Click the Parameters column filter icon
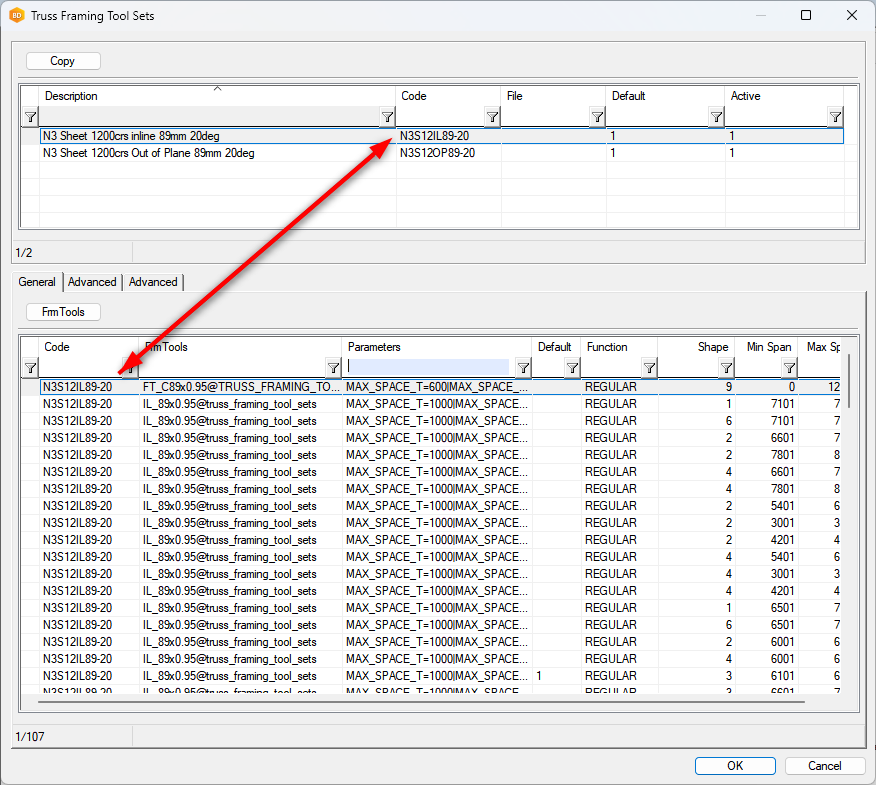Screen dimensions: 876x785 coord(523,368)
